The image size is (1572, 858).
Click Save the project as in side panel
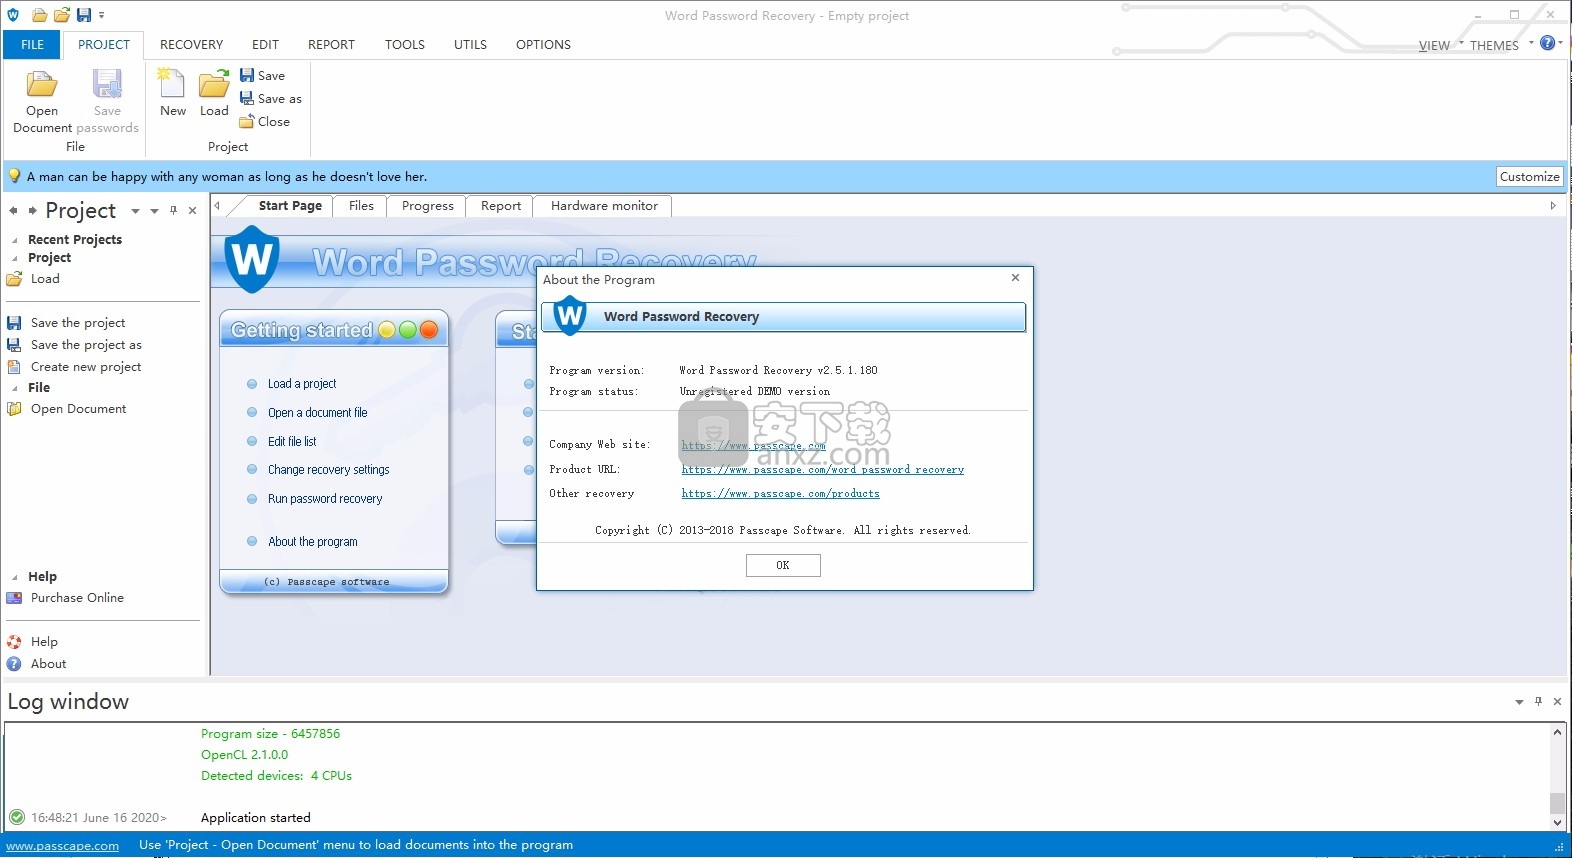coord(75,345)
